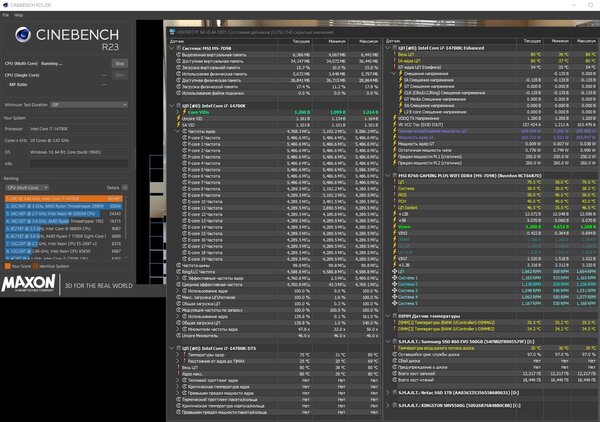This screenshot has height=422, width=600.
Task: Click the clock icon of Загрузка виртуальной памяти
Action: pyautogui.click(x=178, y=67)
